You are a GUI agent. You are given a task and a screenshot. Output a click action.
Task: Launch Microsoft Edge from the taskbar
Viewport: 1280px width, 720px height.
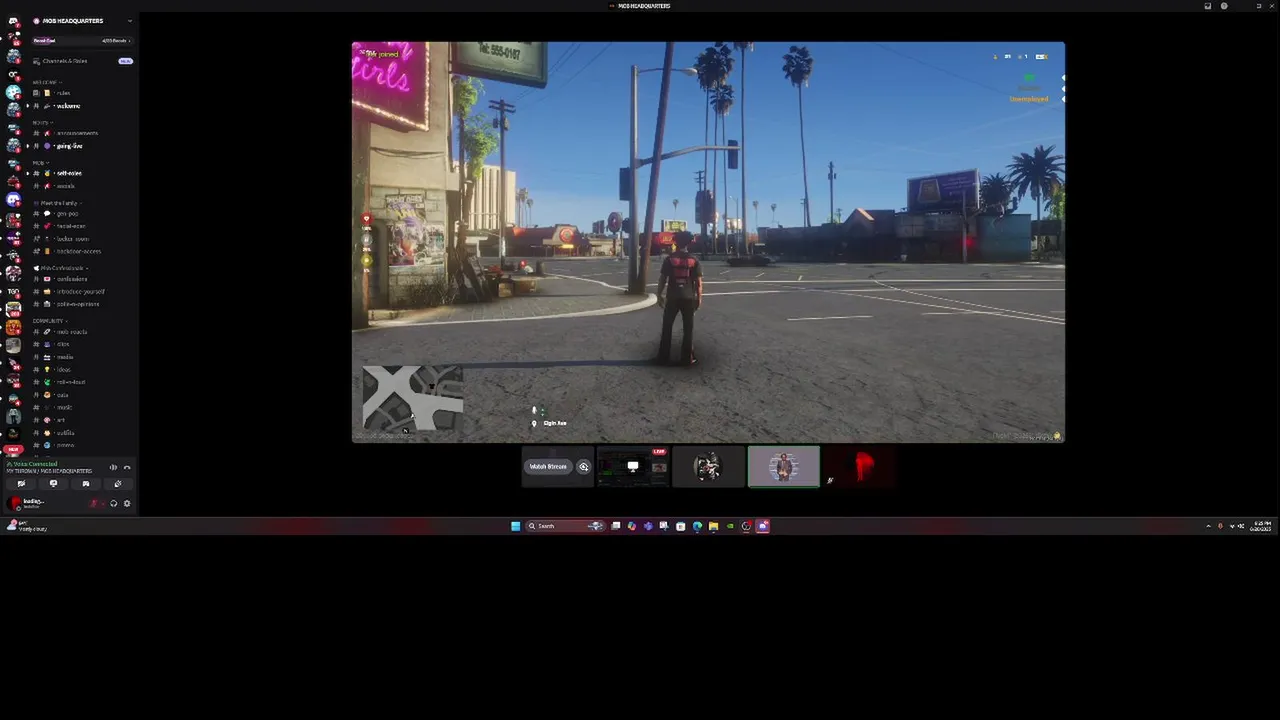point(697,526)
